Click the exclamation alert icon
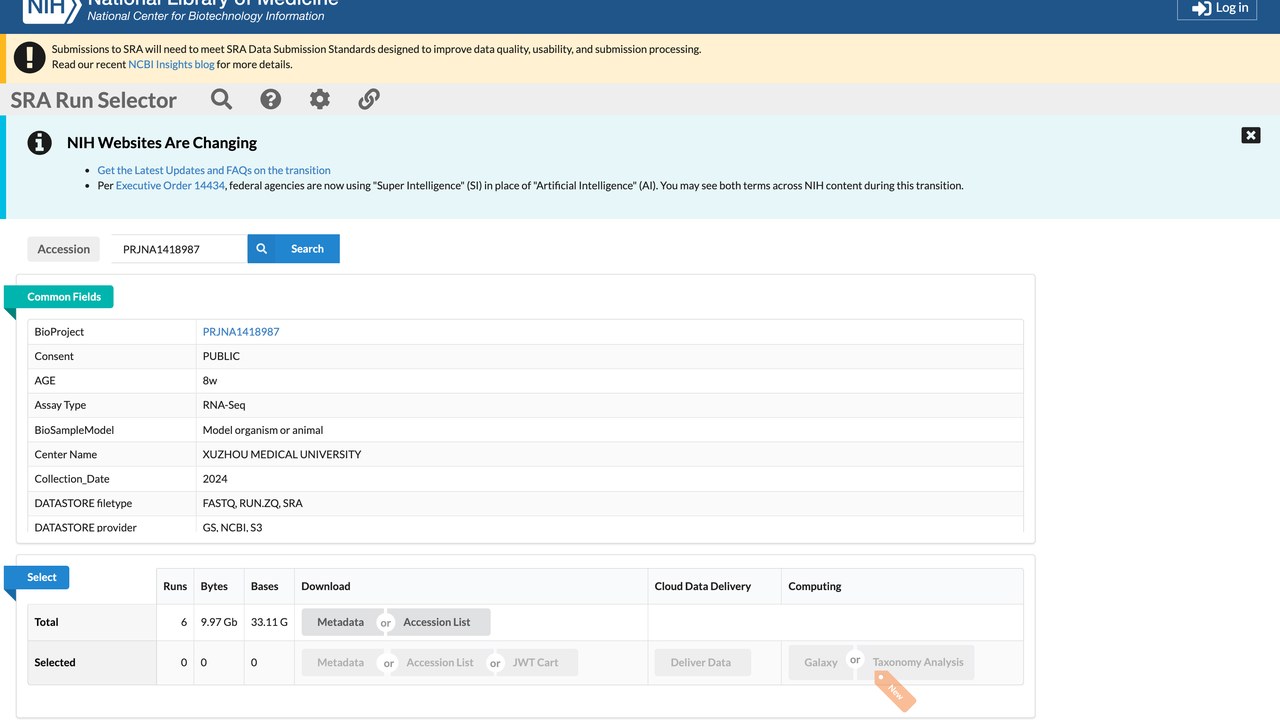 point(31,56)
